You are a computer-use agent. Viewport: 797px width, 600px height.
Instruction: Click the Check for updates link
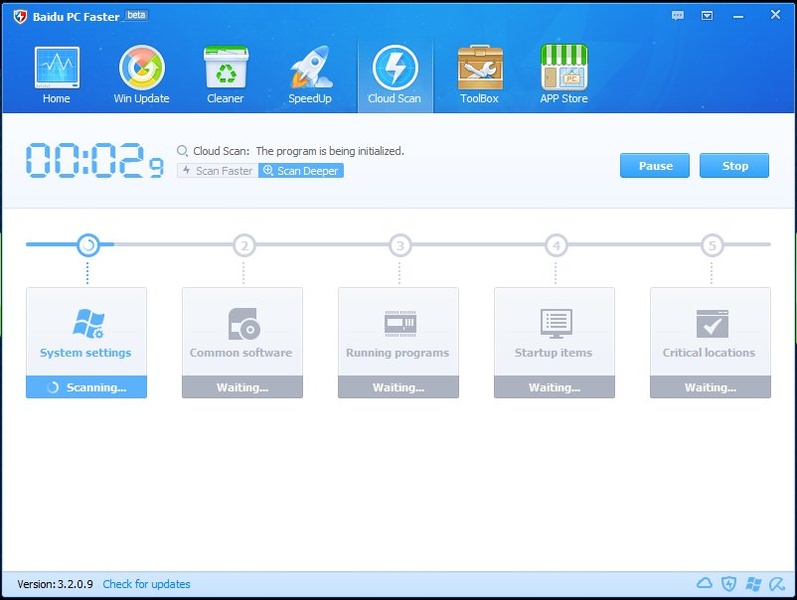coord(146,584)
